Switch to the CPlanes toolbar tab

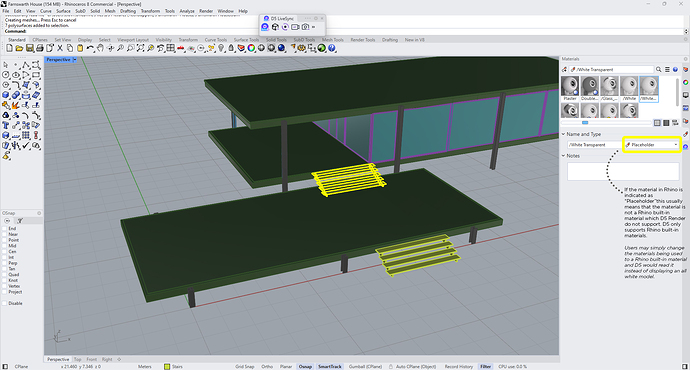(40, 40)
